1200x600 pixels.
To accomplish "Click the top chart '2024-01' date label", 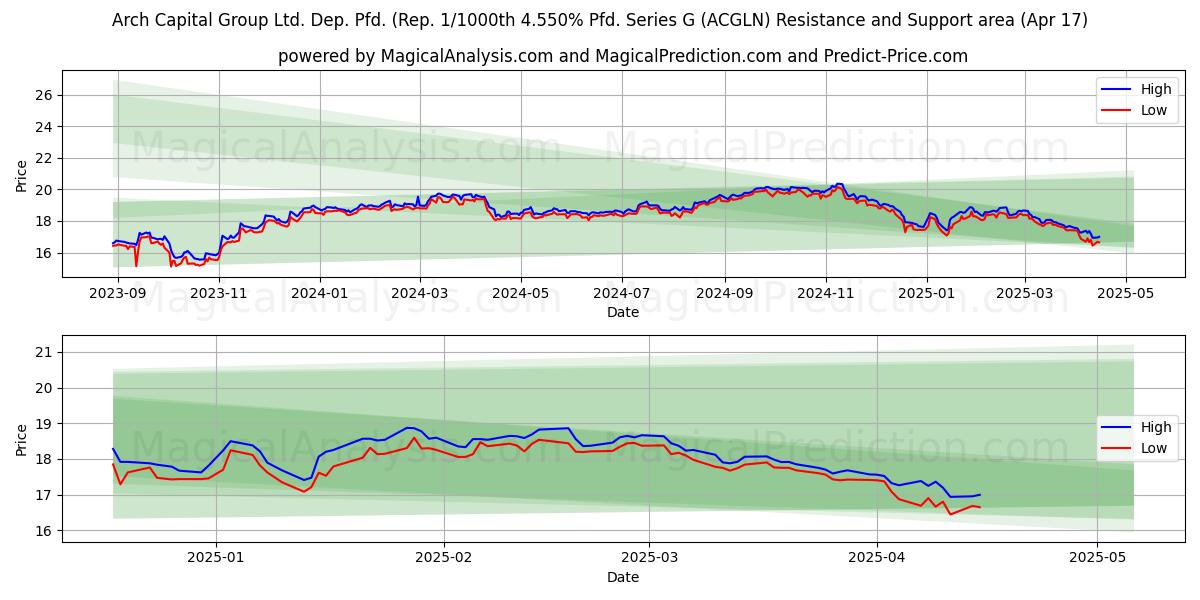I will [320, 295].
